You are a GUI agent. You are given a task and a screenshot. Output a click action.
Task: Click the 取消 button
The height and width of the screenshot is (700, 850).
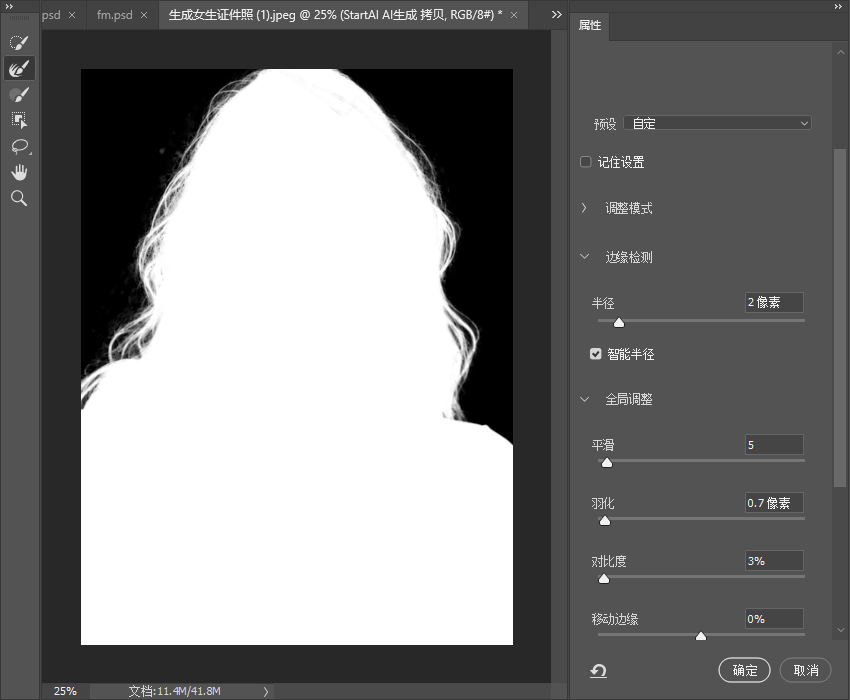pyautogui.click(x=806, y=670)
